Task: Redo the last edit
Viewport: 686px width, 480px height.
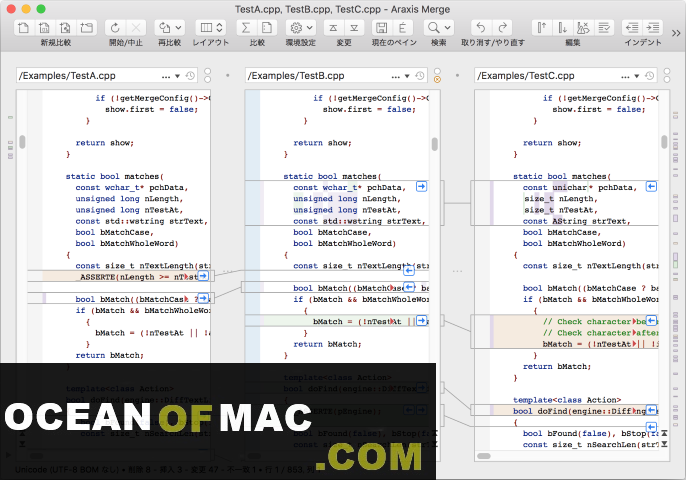Action: [502, 28]
